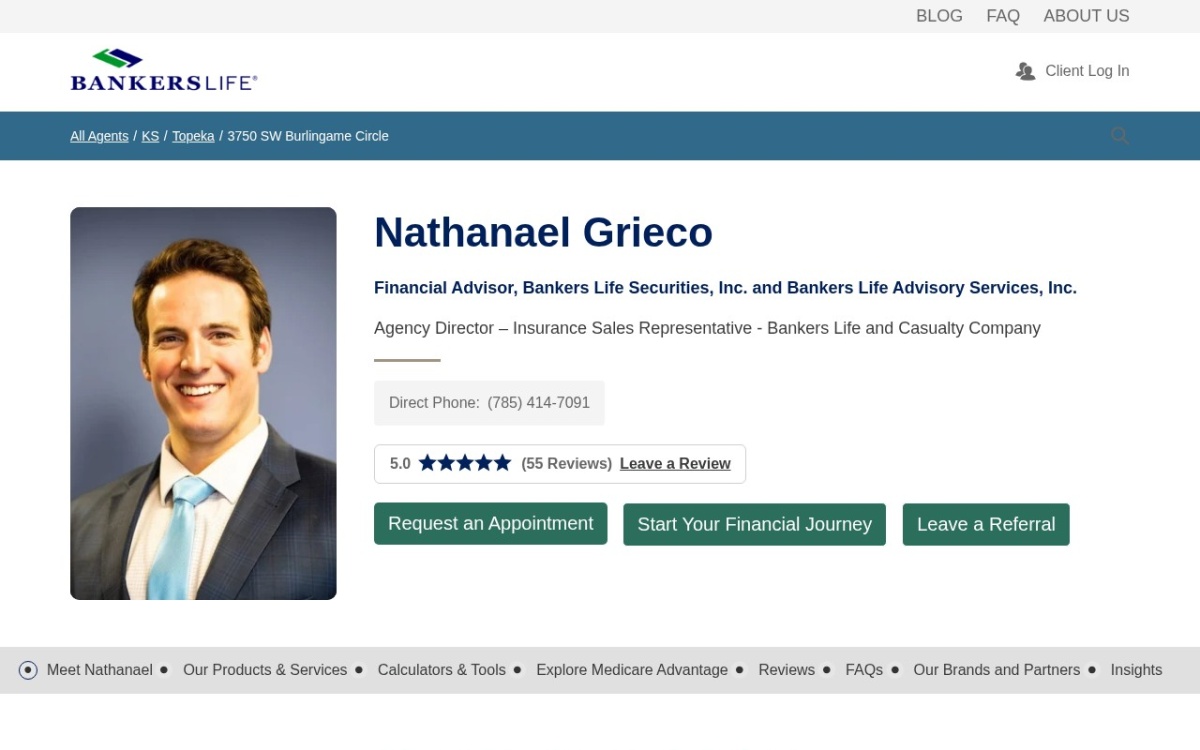Jump to Meet Nathanael section
Viewport: 1200px width, 750px height.
100,670
